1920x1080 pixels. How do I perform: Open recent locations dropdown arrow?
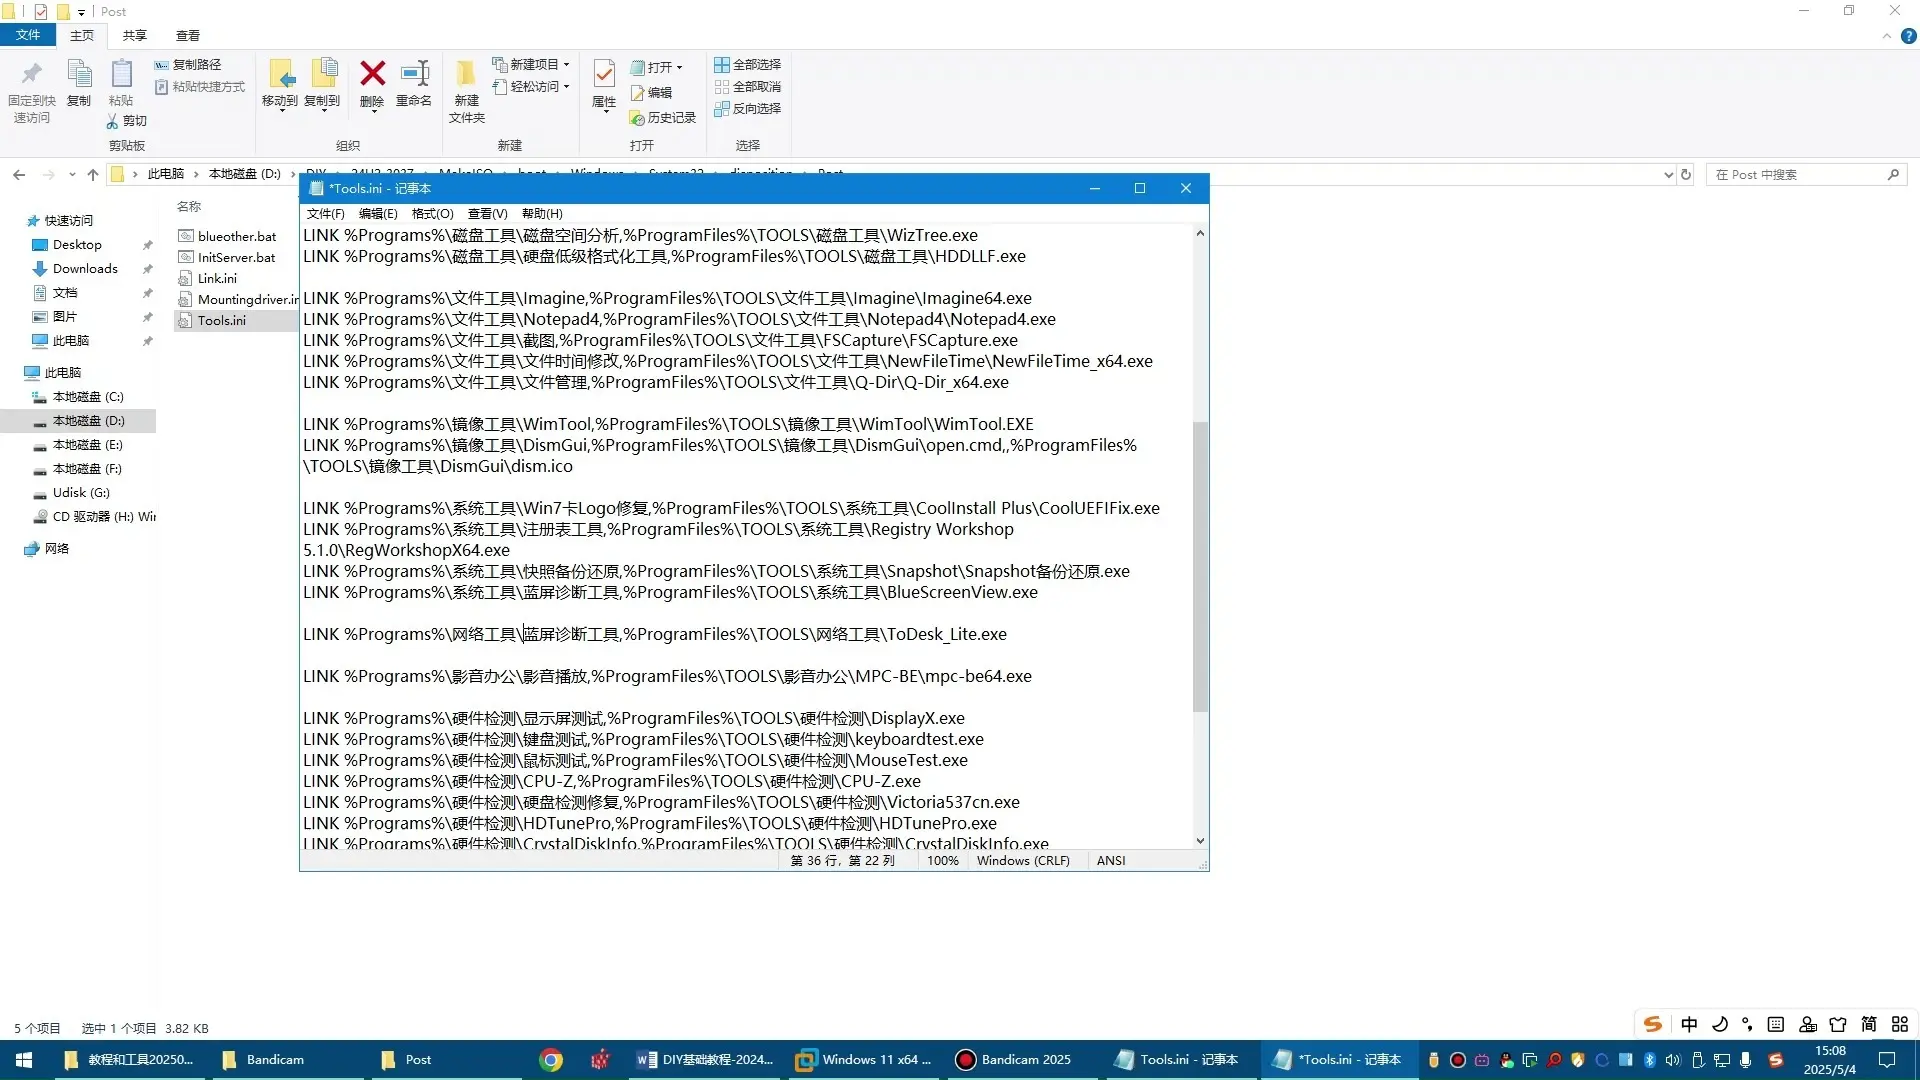coord(72,175)
